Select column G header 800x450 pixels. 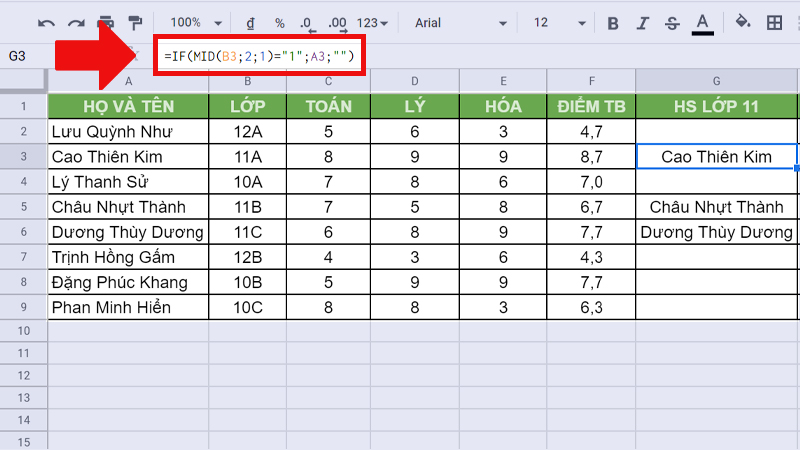tap(716, 81)
